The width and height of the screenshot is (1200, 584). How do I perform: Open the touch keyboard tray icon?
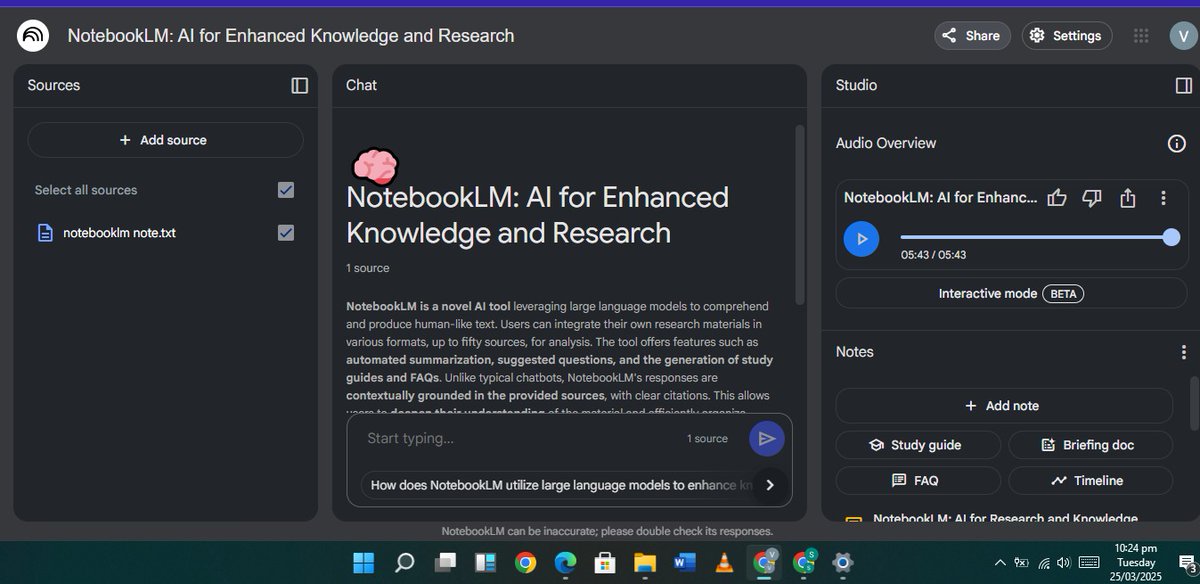[1089, 563]
